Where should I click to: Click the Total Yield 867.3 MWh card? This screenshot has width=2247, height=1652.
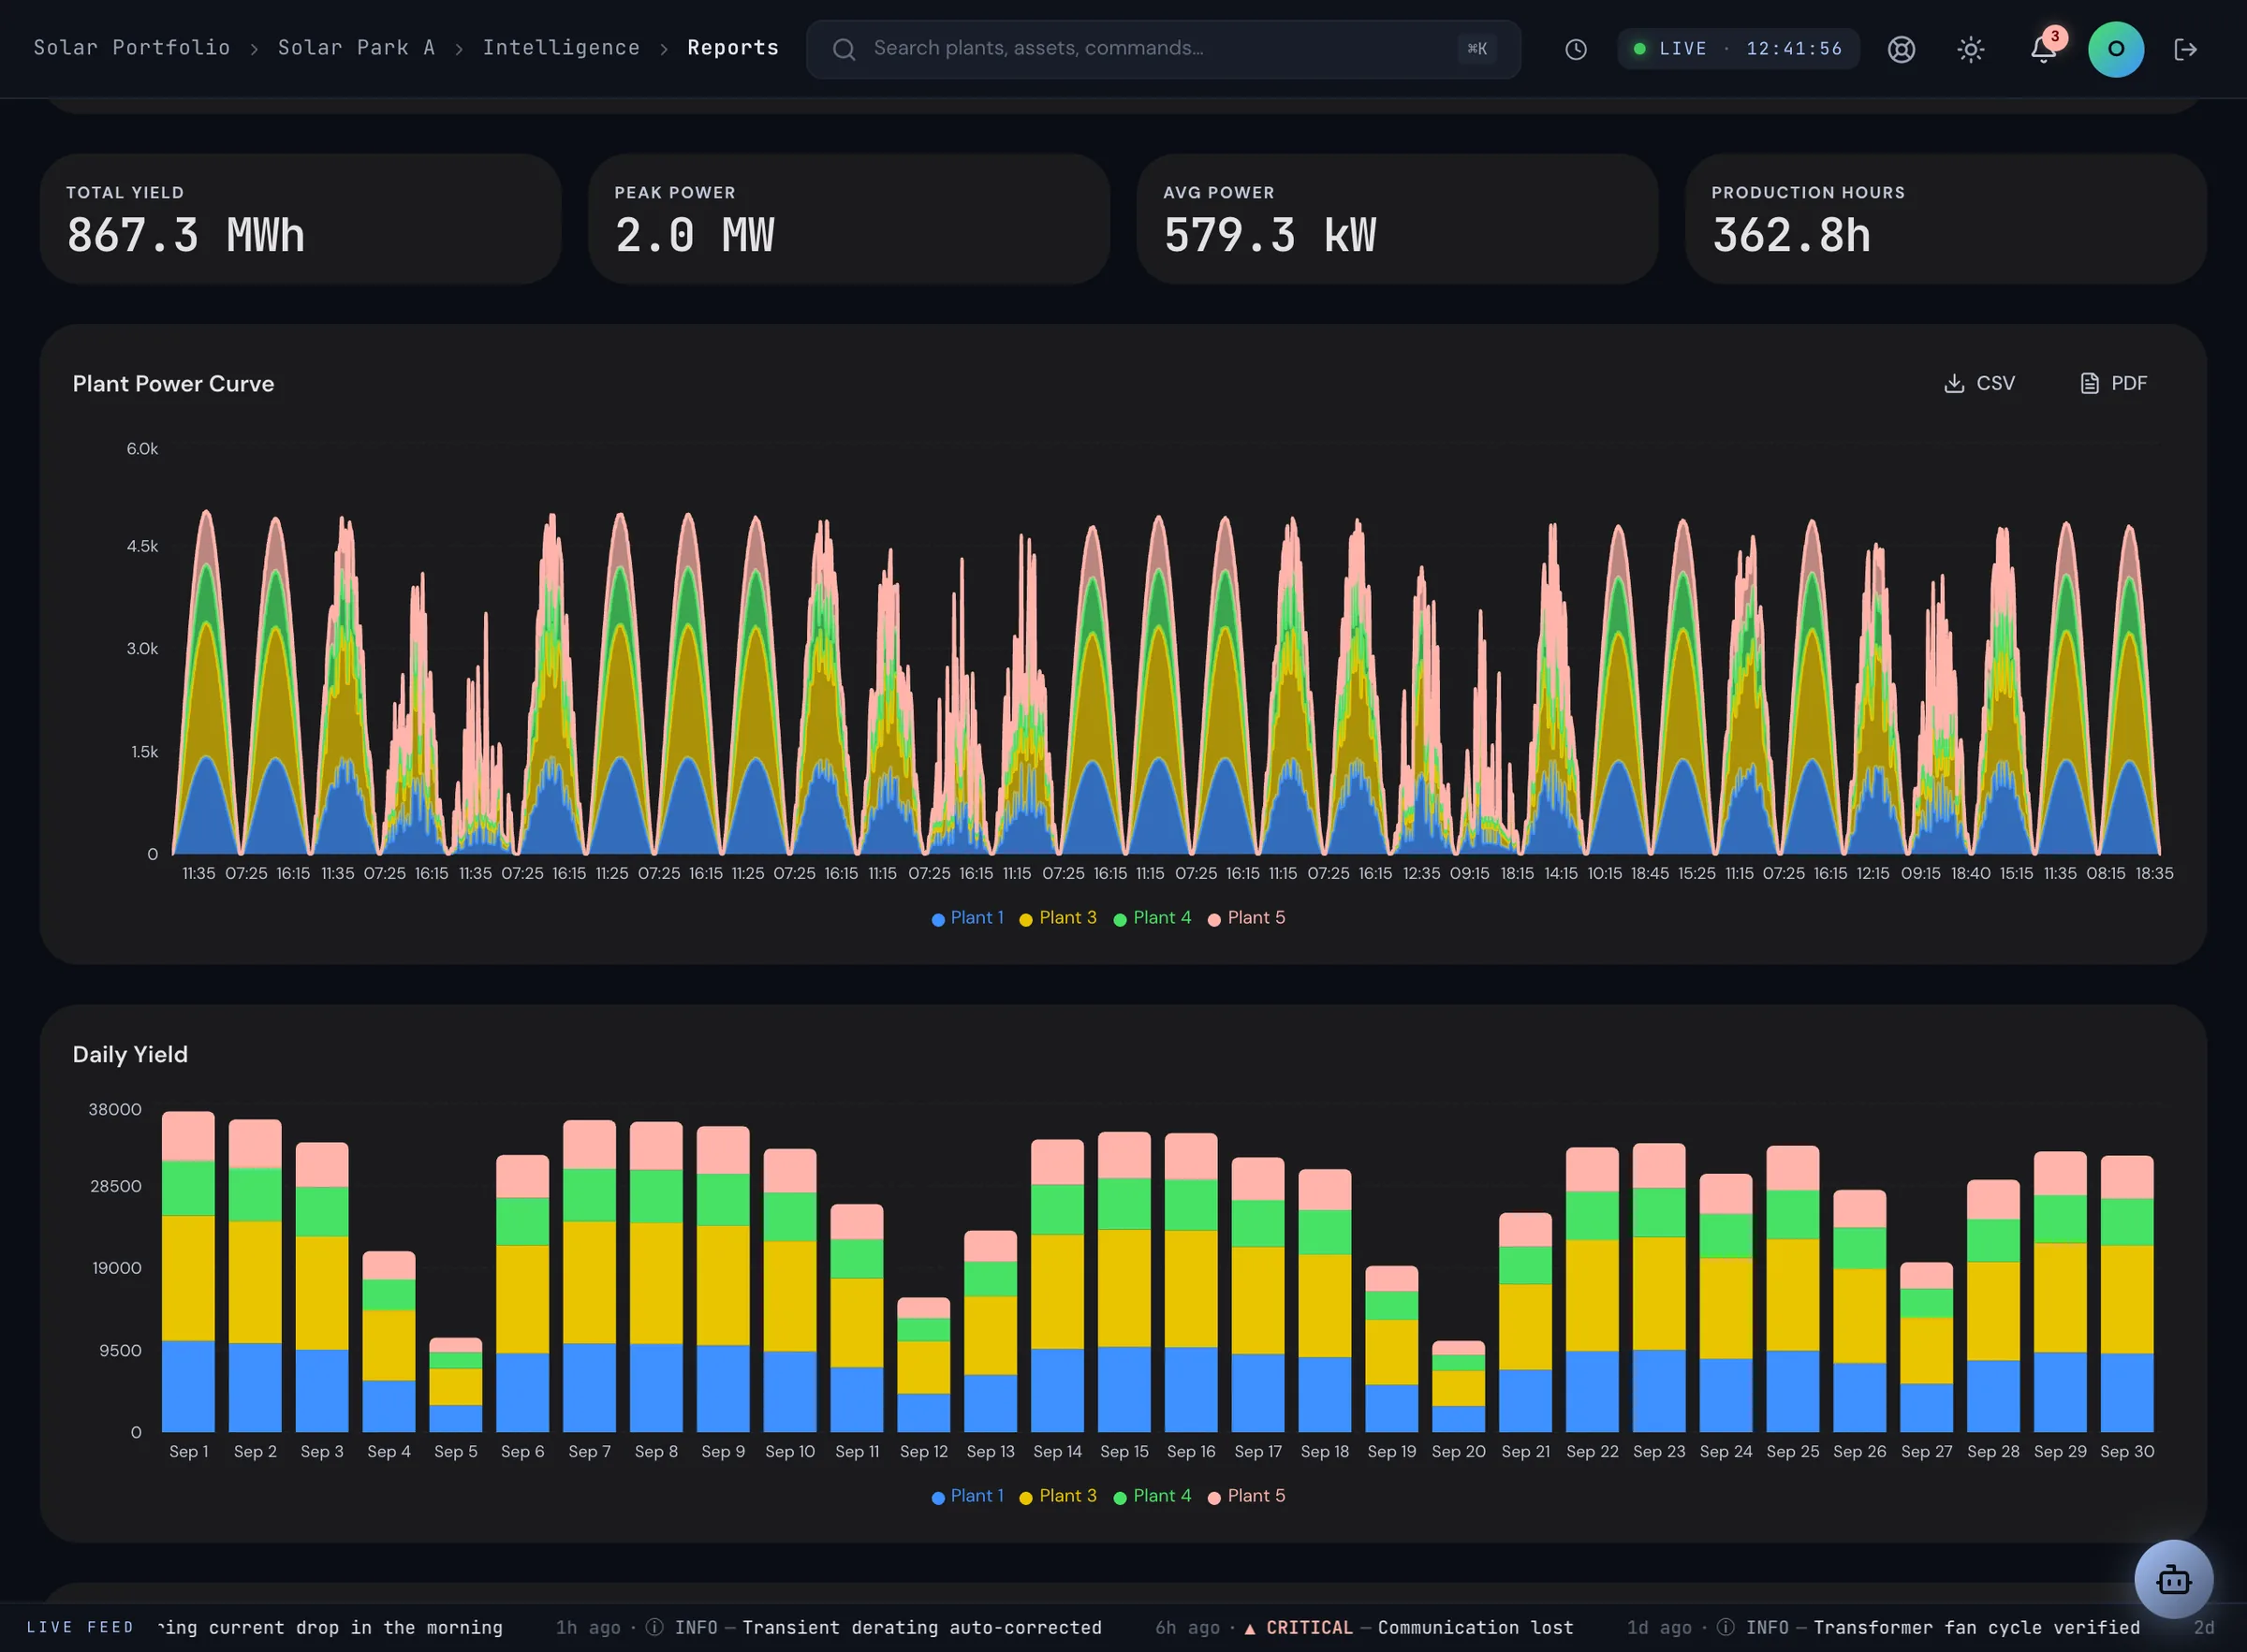point(300,219)
